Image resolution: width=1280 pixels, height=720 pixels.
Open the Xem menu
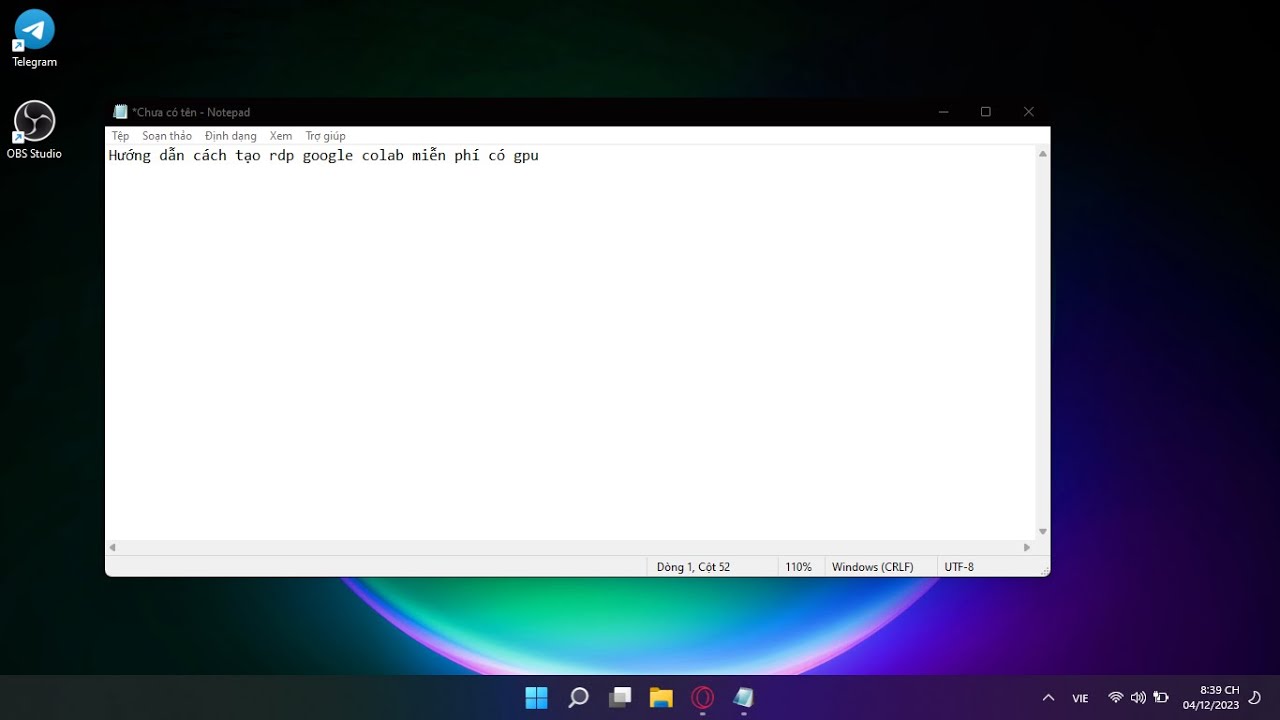point(281,136)
